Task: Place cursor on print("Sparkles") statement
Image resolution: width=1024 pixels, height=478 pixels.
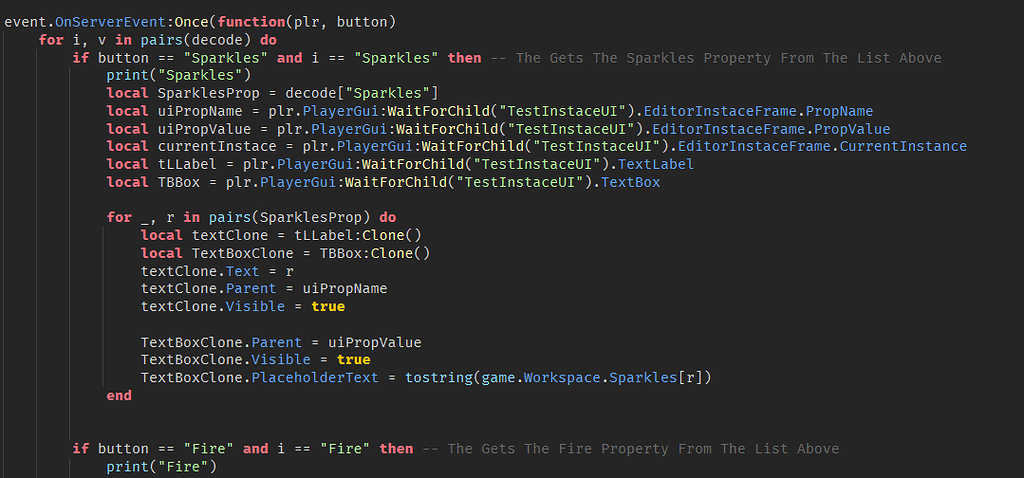Action: coord(179,76)
